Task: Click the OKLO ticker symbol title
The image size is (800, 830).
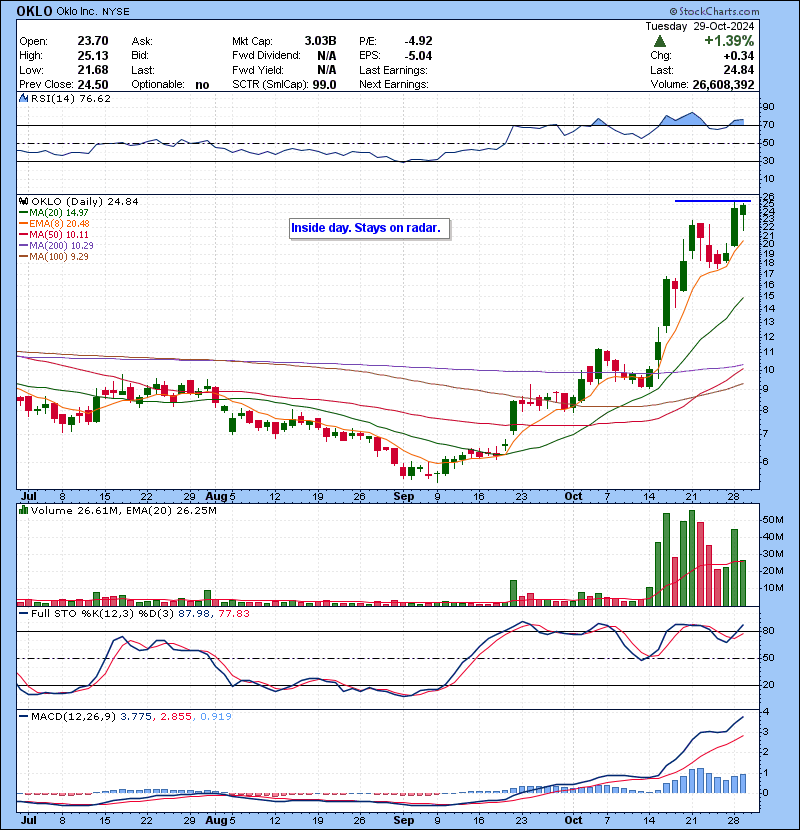Action: point(34,11)
